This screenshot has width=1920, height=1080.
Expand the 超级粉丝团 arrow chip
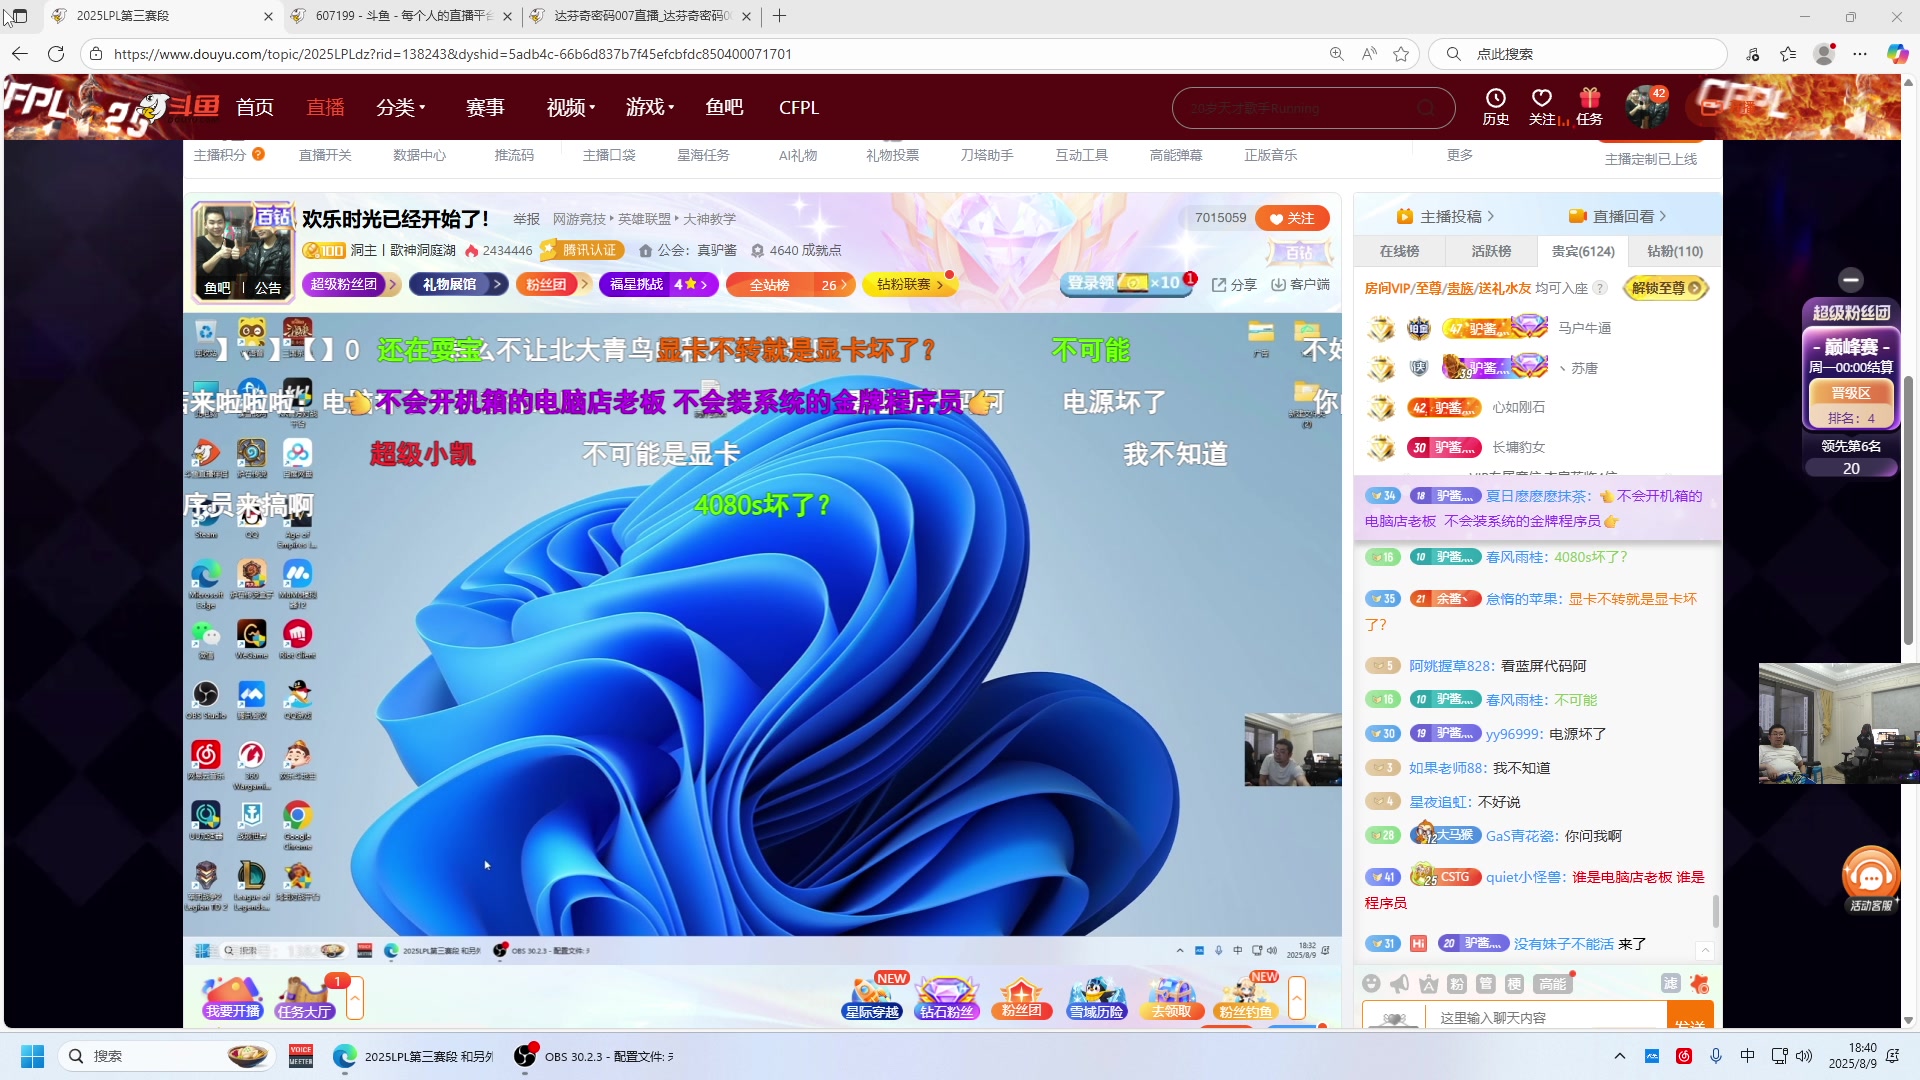[x=352, y=285]
